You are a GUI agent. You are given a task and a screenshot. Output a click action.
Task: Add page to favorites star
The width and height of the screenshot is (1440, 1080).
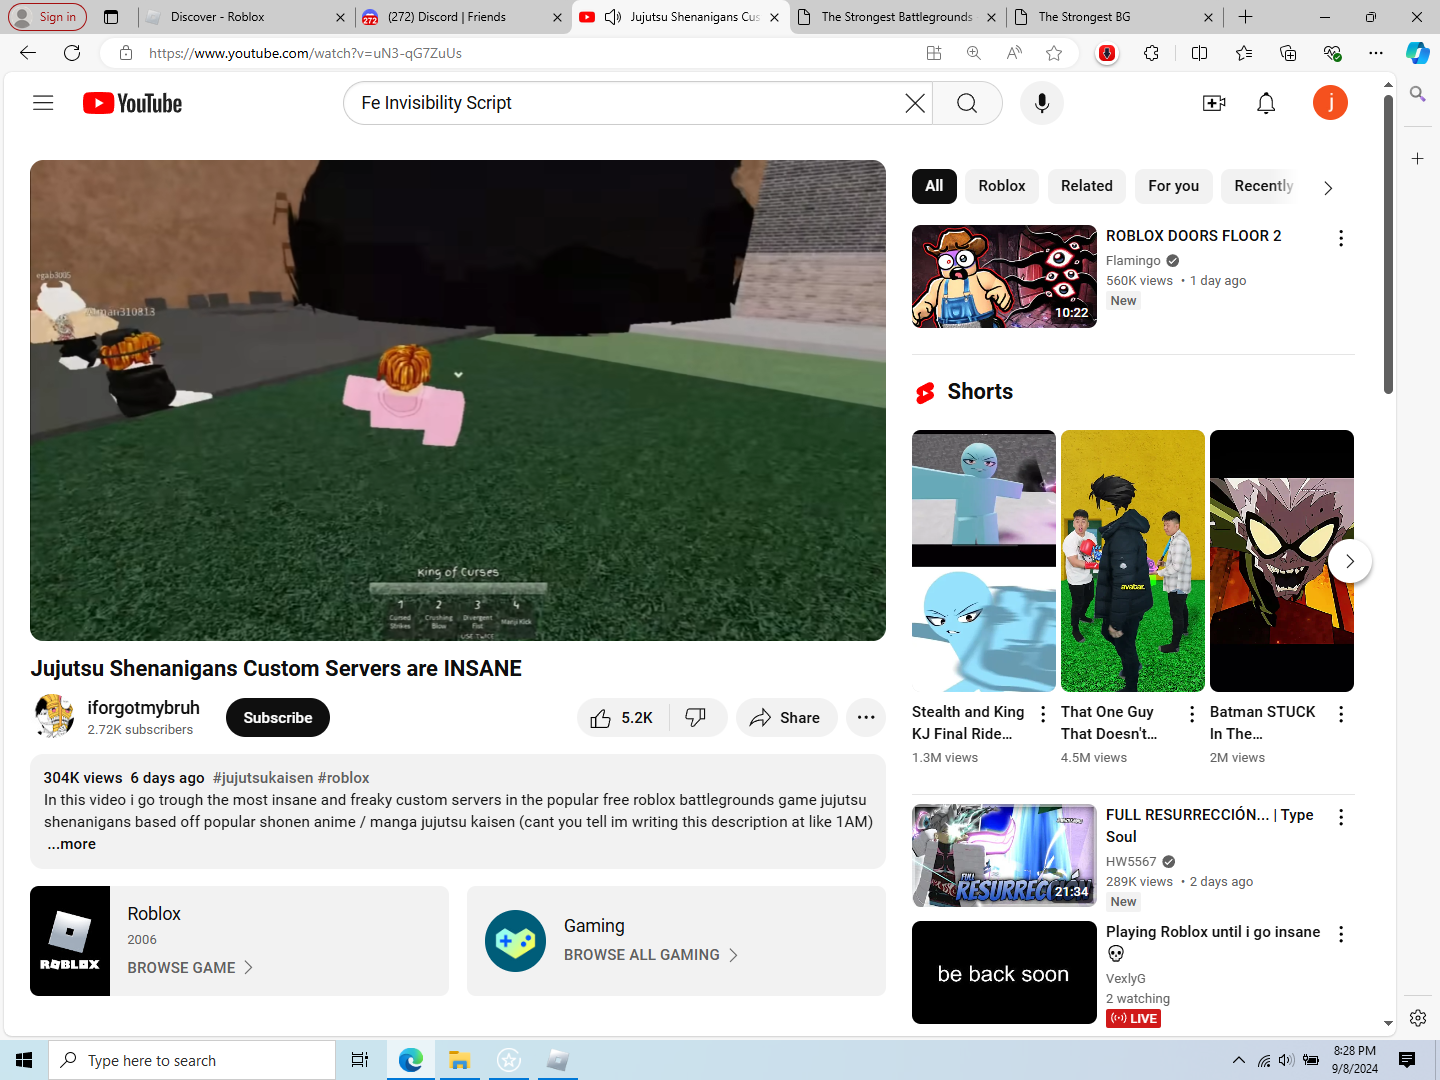1054,53
